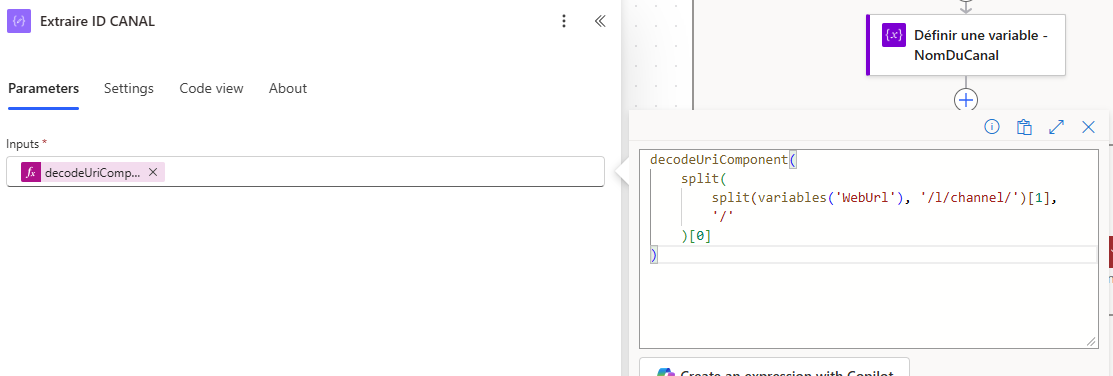Switch to the Settings tab
The image size is (1113, 376).
128,89
